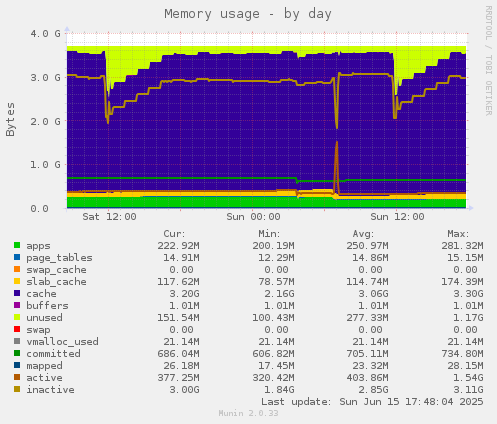Select the 'slab_cache' legend label
The width and height of the screenshot is (497, 424).
[x=56, y=282]
